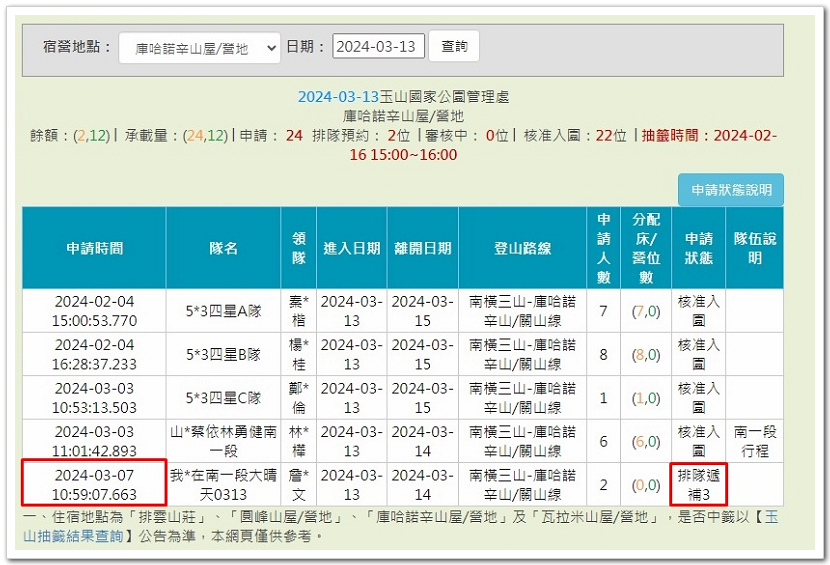Viewport: 830px width, 565px height.
Task: Click the 庫哈諾辛山屋/營地 subtitle under the date
Action: tap(403, 116)
